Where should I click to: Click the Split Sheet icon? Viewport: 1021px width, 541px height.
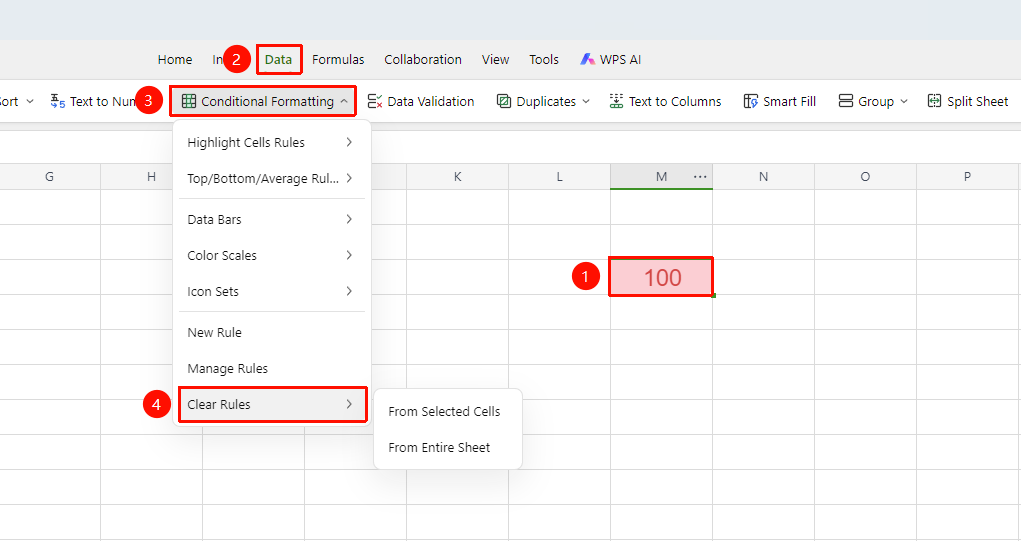coord(934,101)
